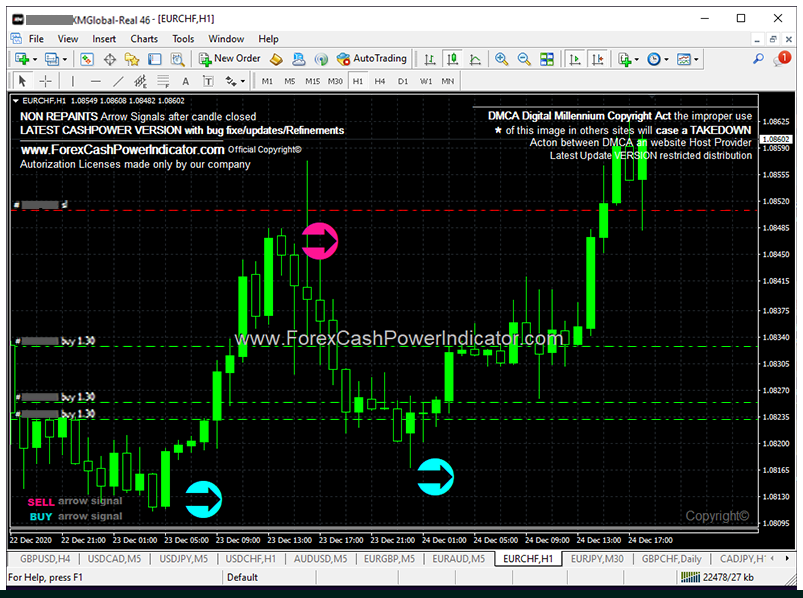Toggle the chart shift mode
This screenshot has width=803, height=598.
point(596,59)
